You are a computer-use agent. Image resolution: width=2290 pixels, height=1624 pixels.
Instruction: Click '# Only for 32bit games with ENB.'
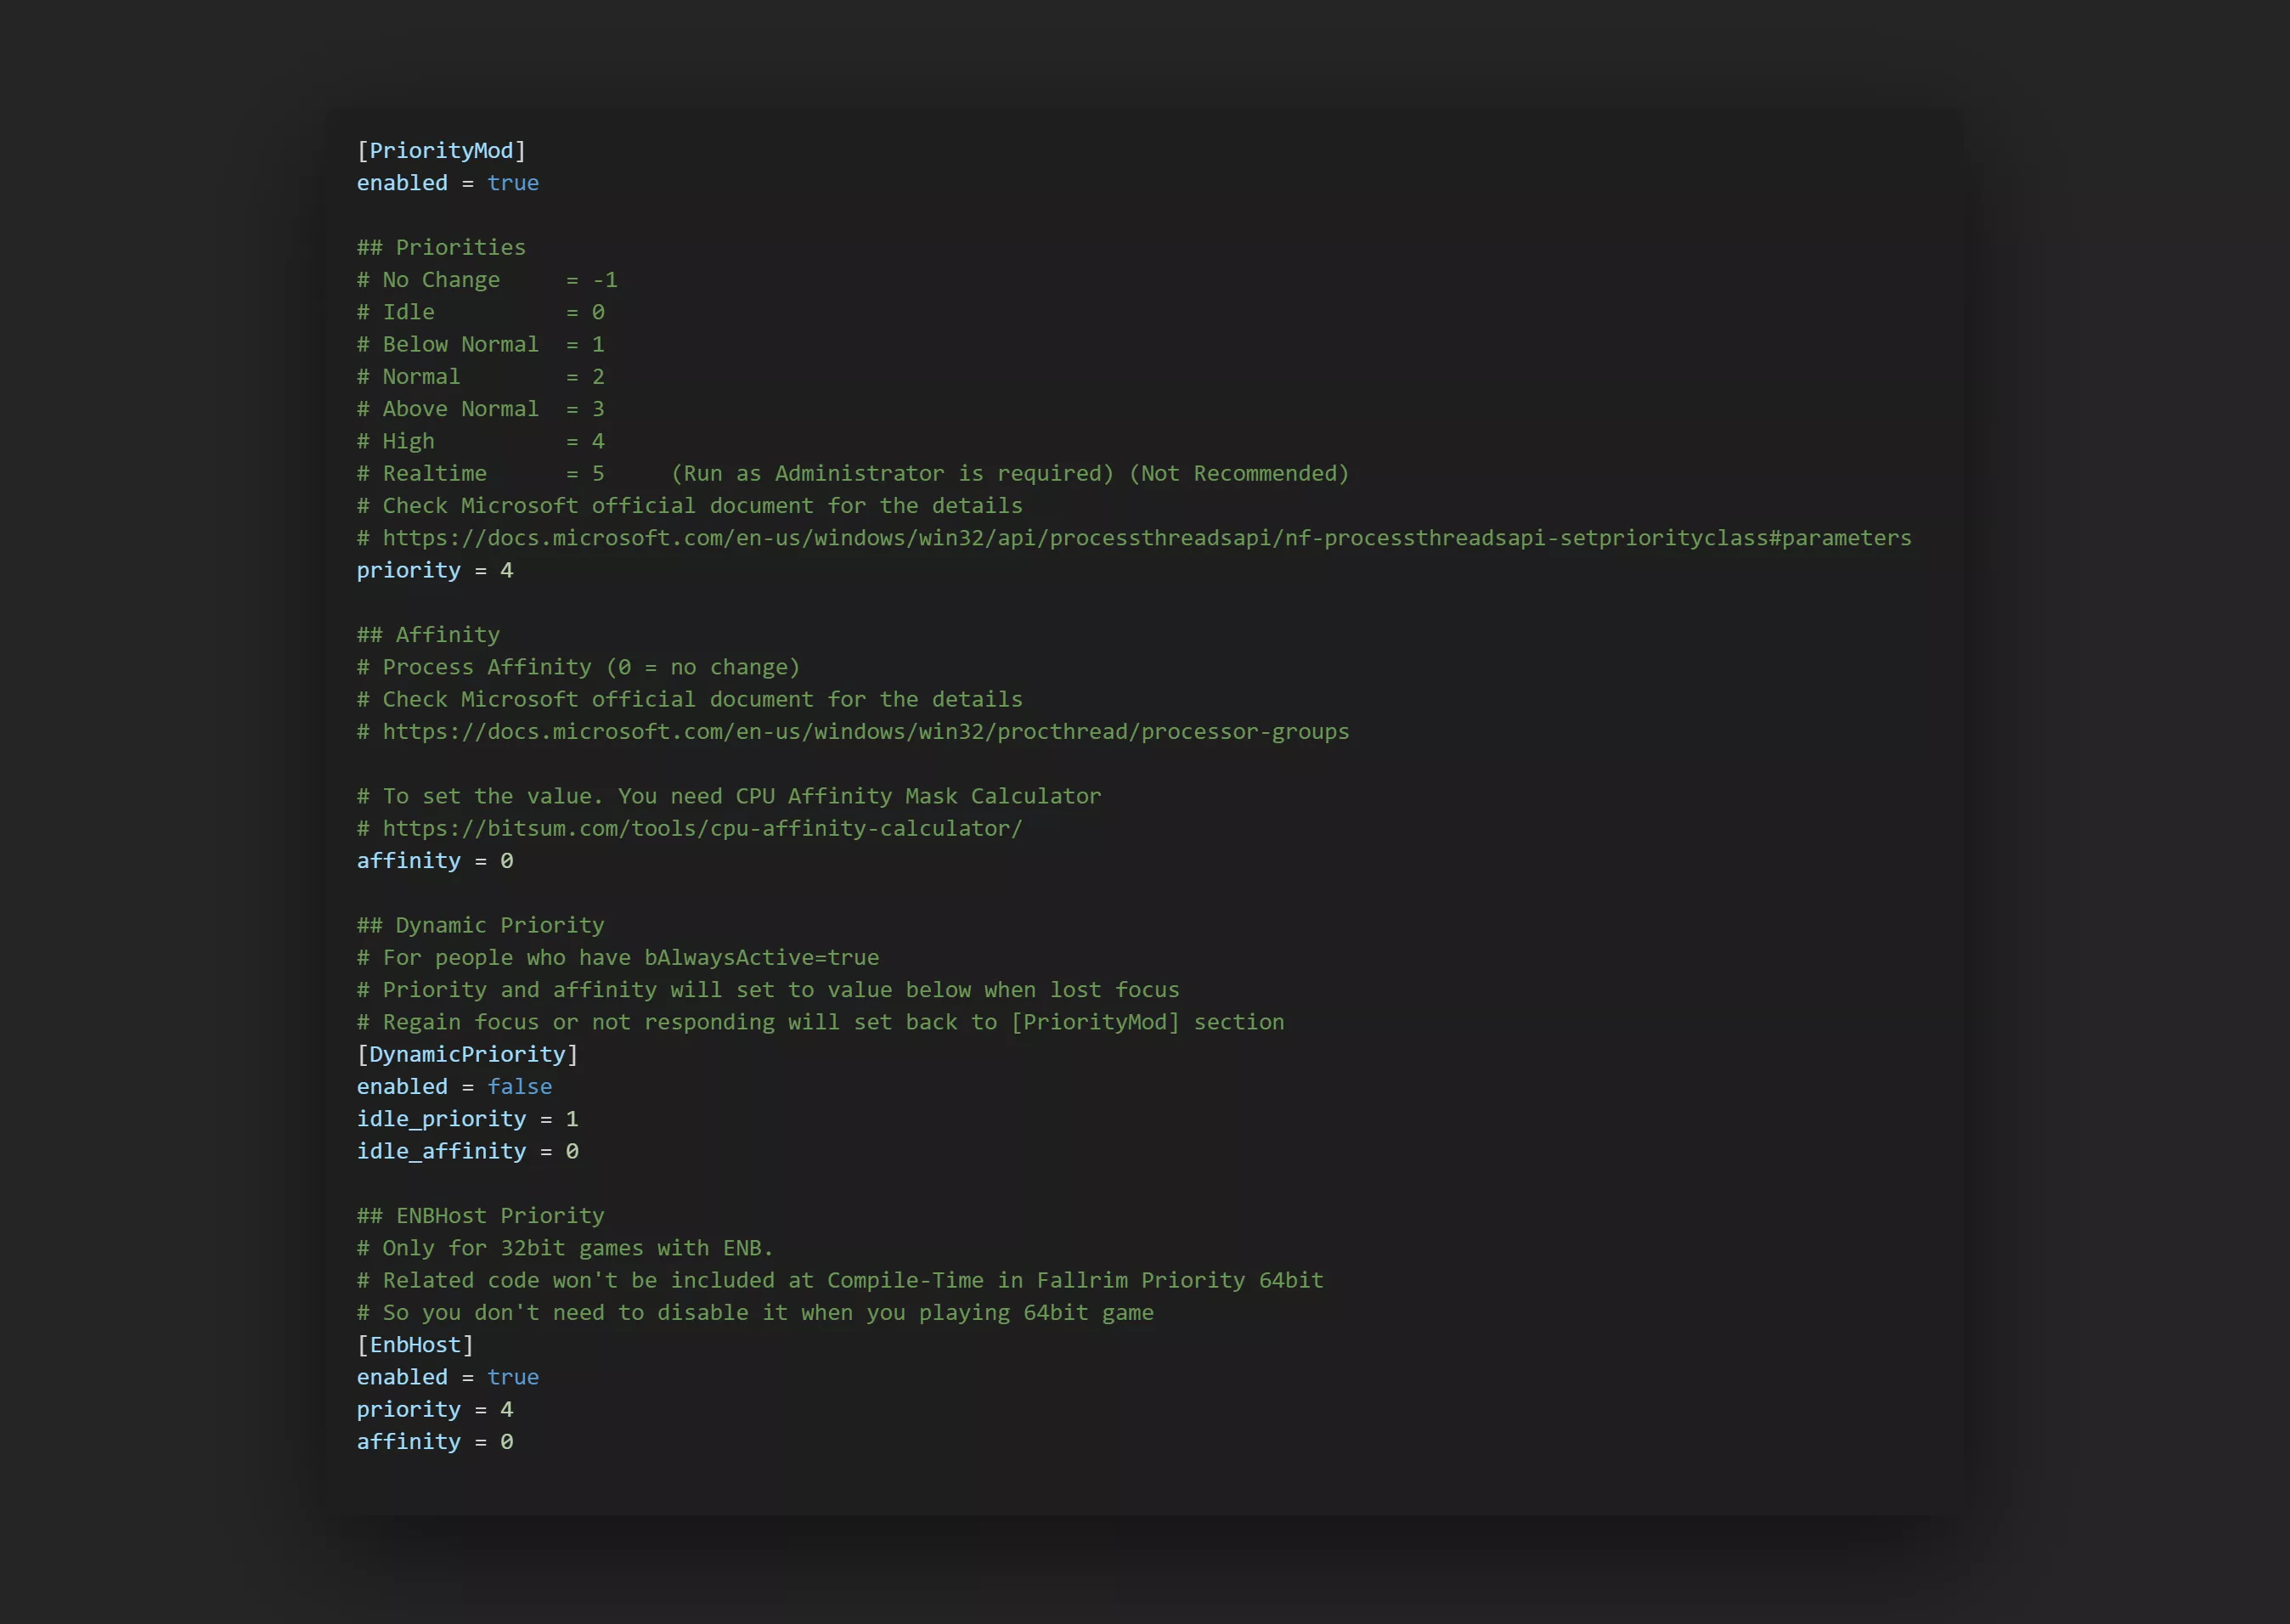pos(566,1248)
